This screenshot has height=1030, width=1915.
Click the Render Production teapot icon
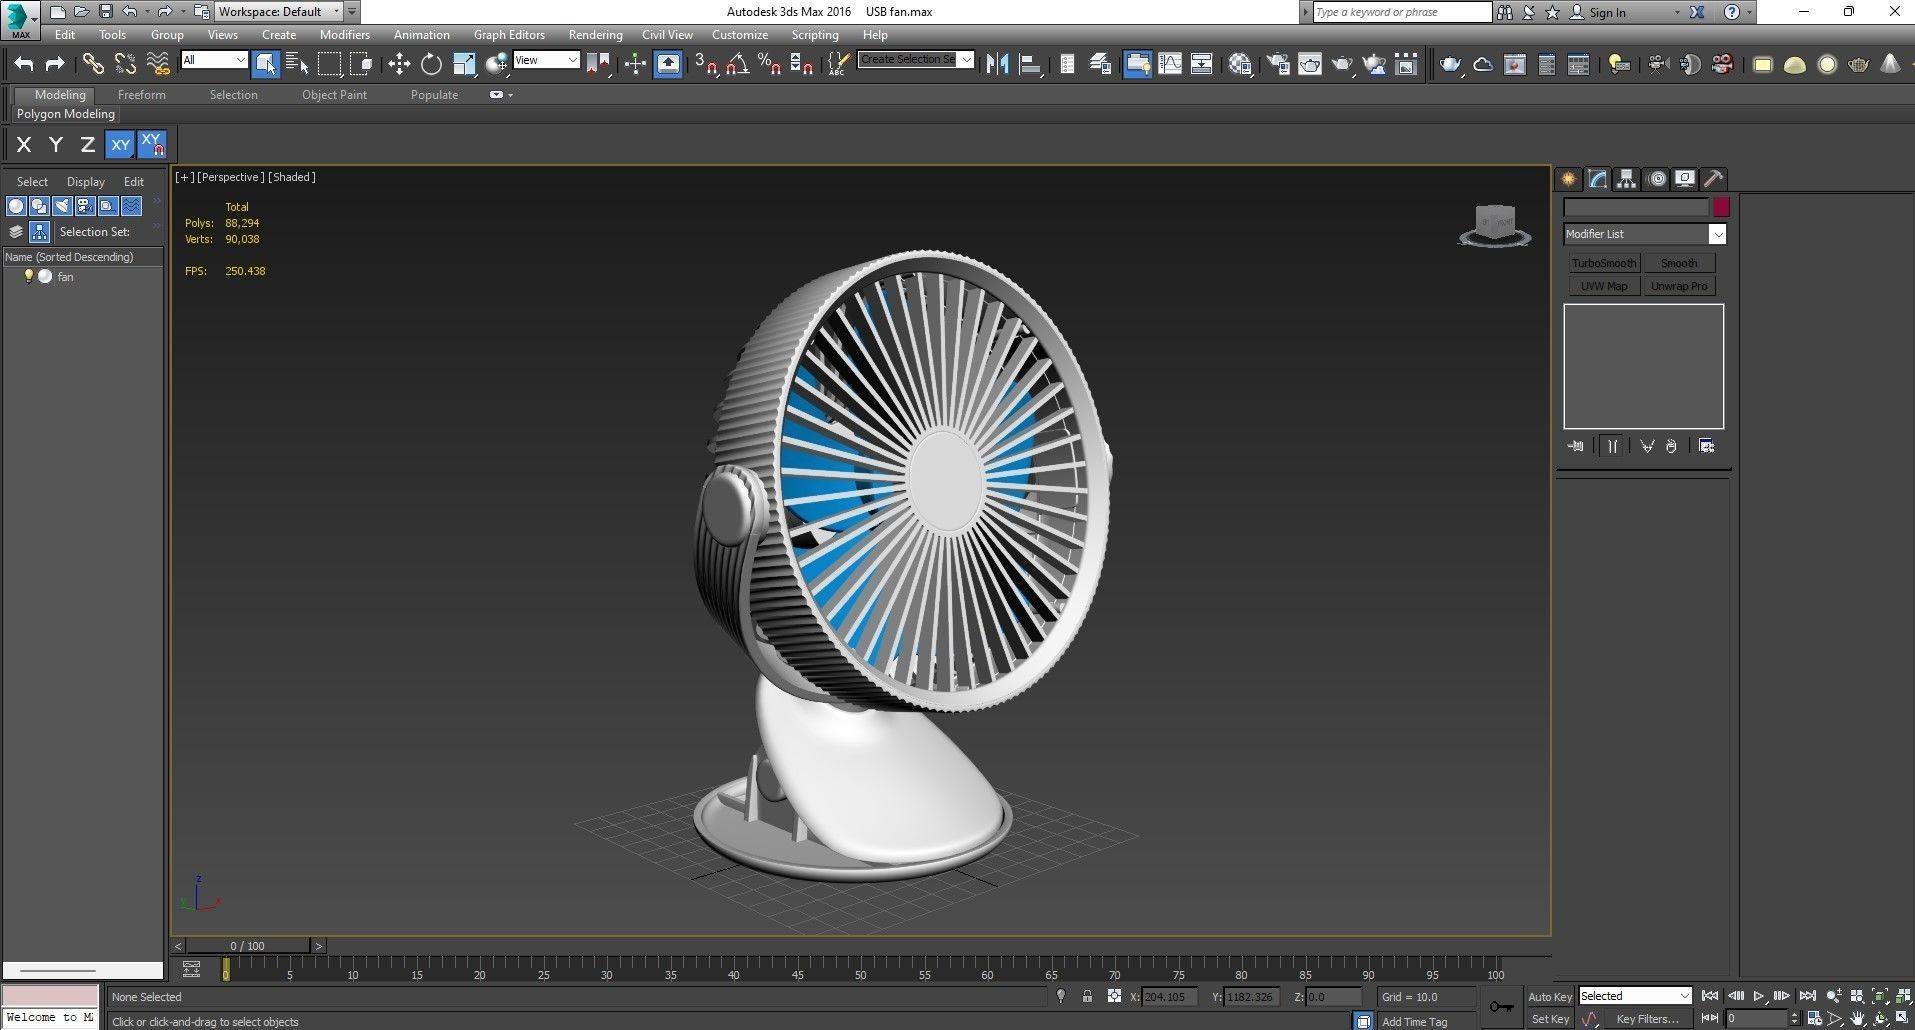coord(1342,64)
